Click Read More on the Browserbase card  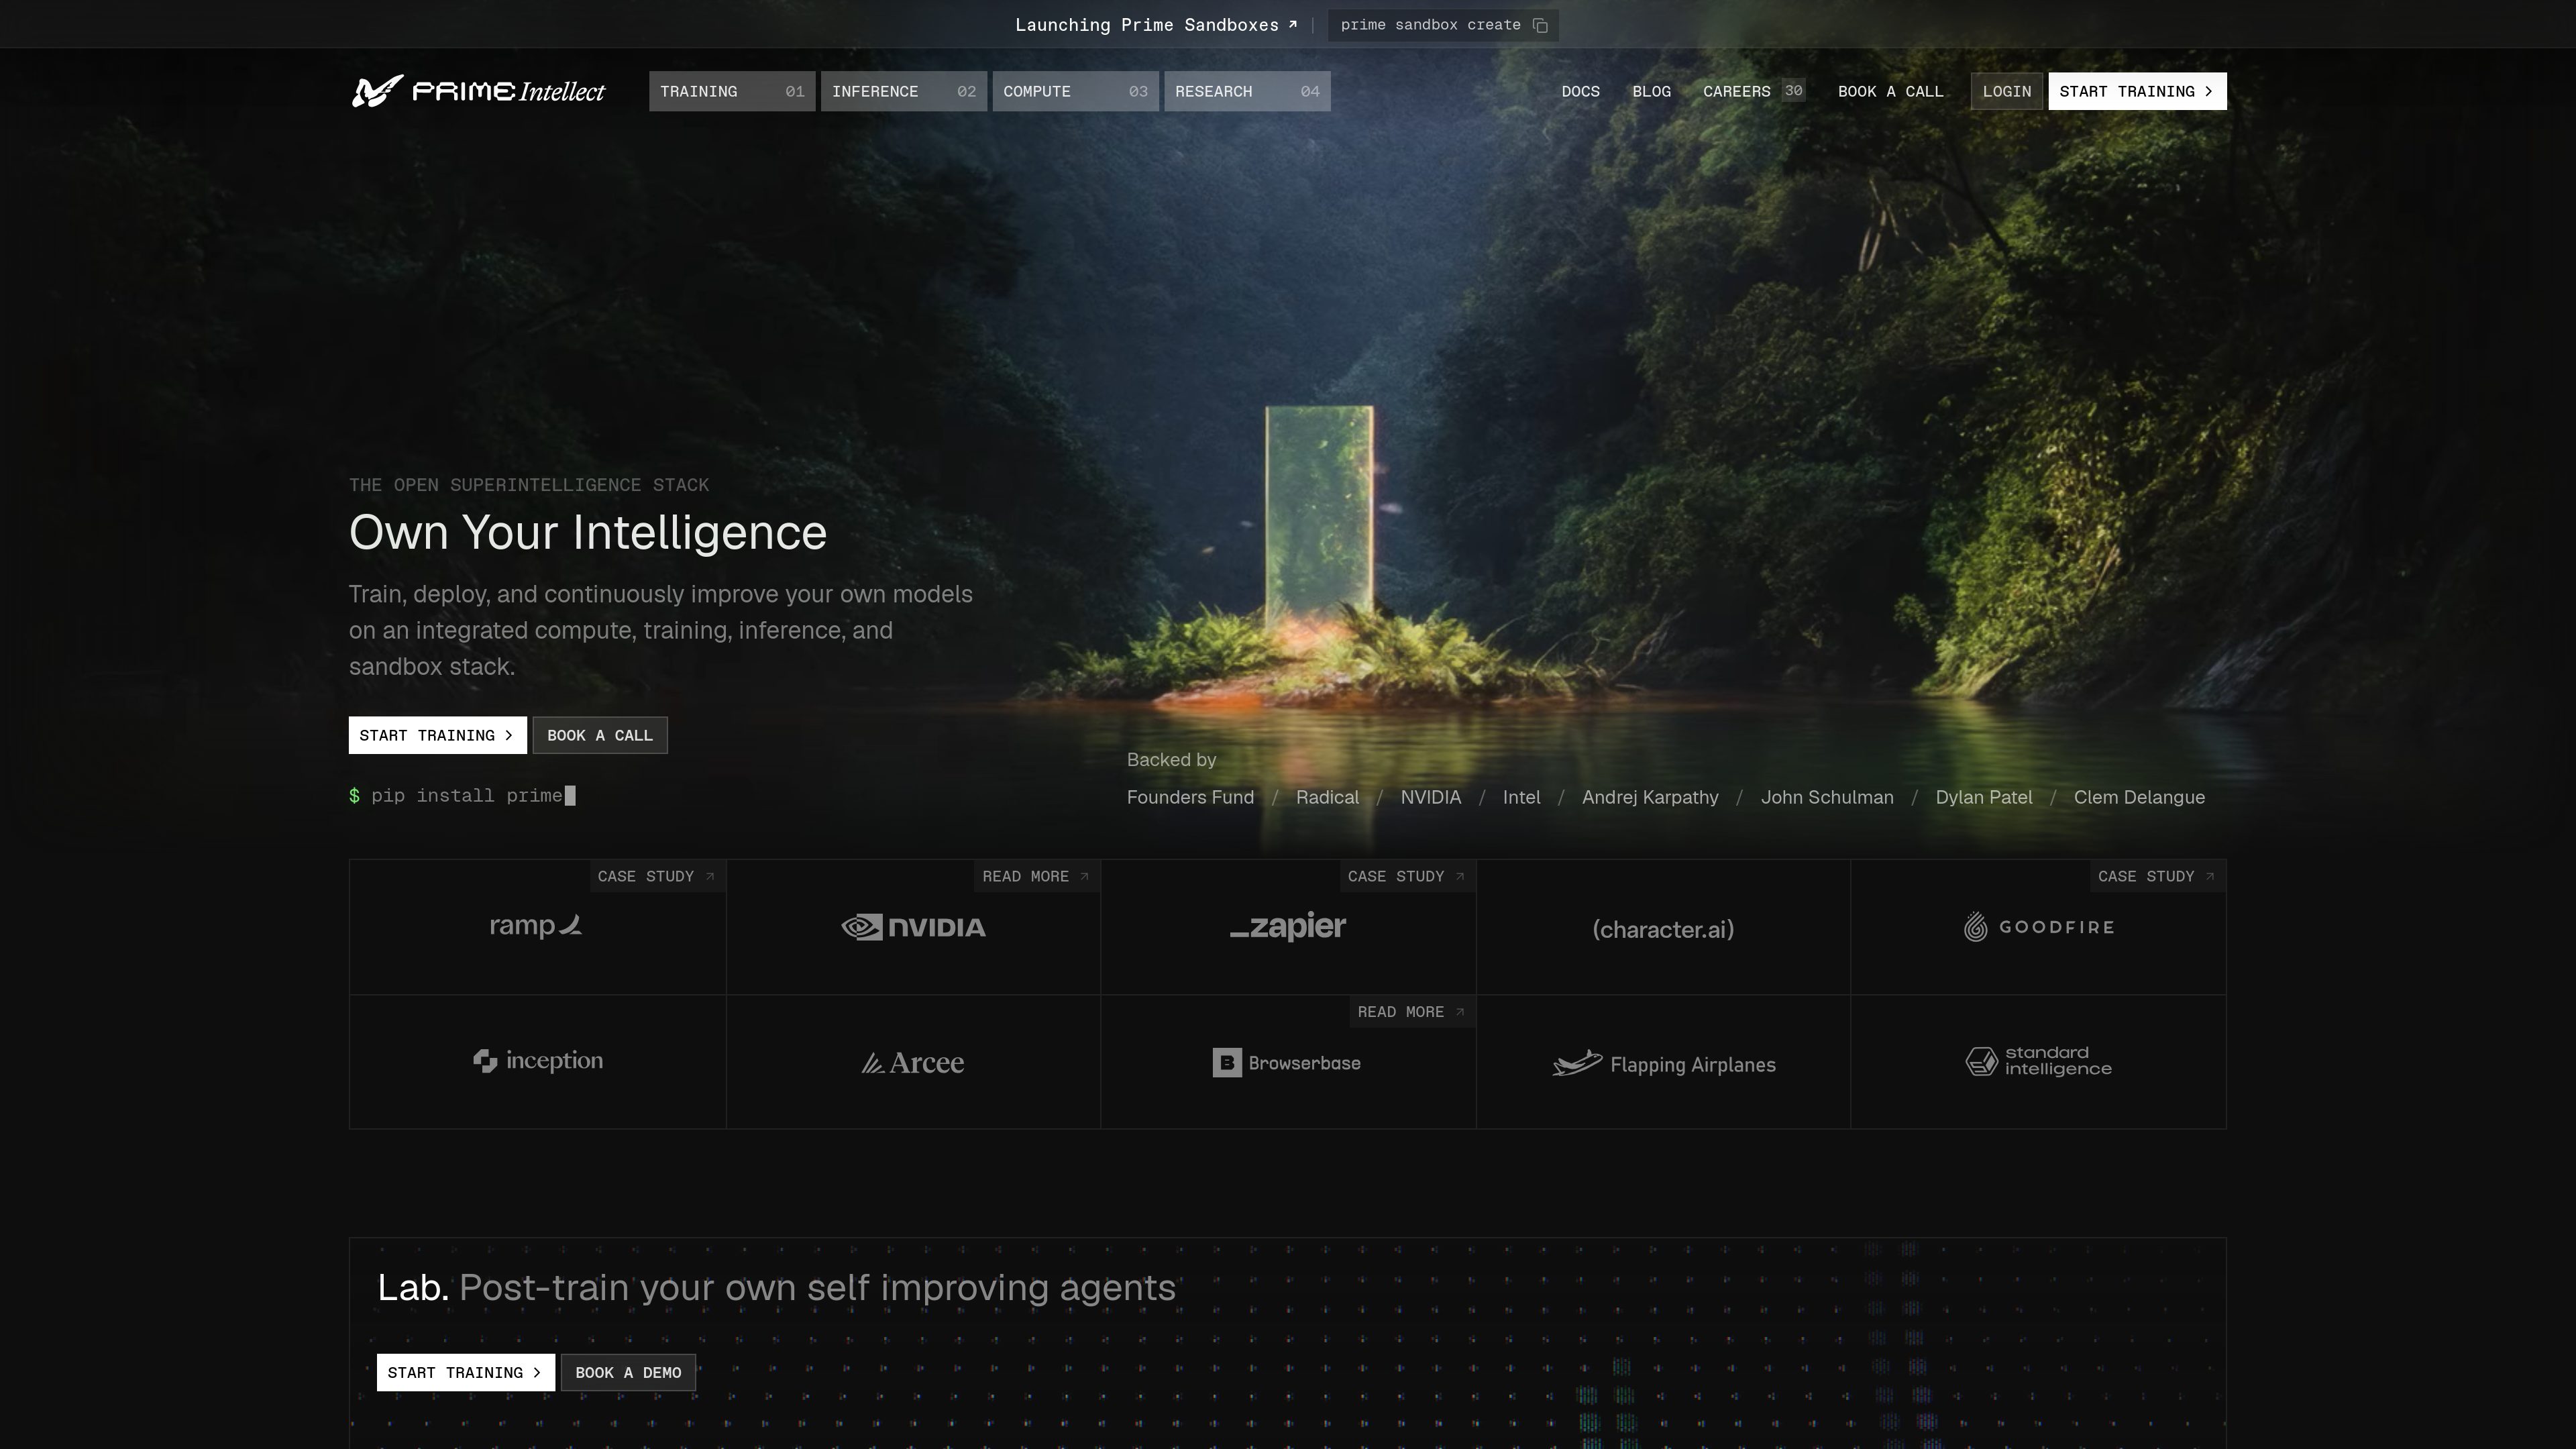[x=1412, y=1012]
